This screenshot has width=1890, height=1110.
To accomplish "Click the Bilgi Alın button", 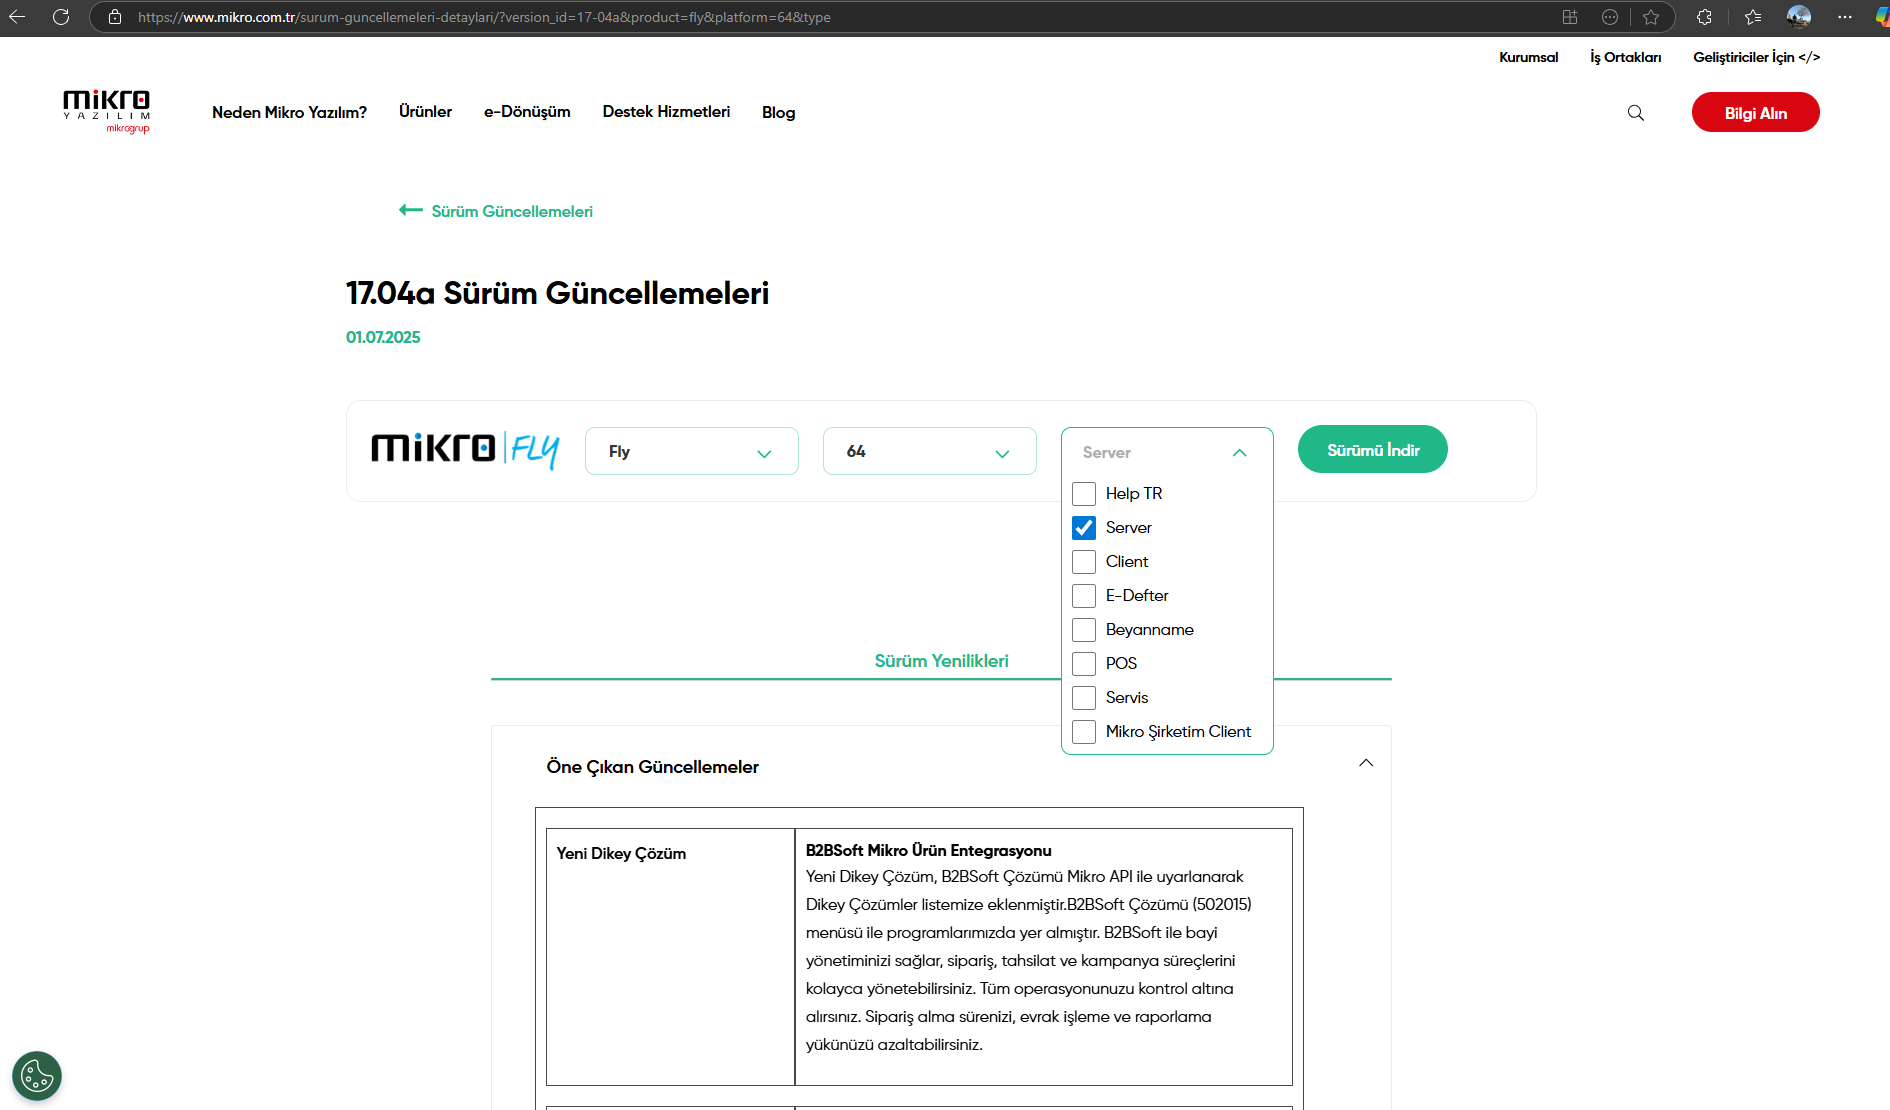I will pyautogui.click(x=1755, y=112).
